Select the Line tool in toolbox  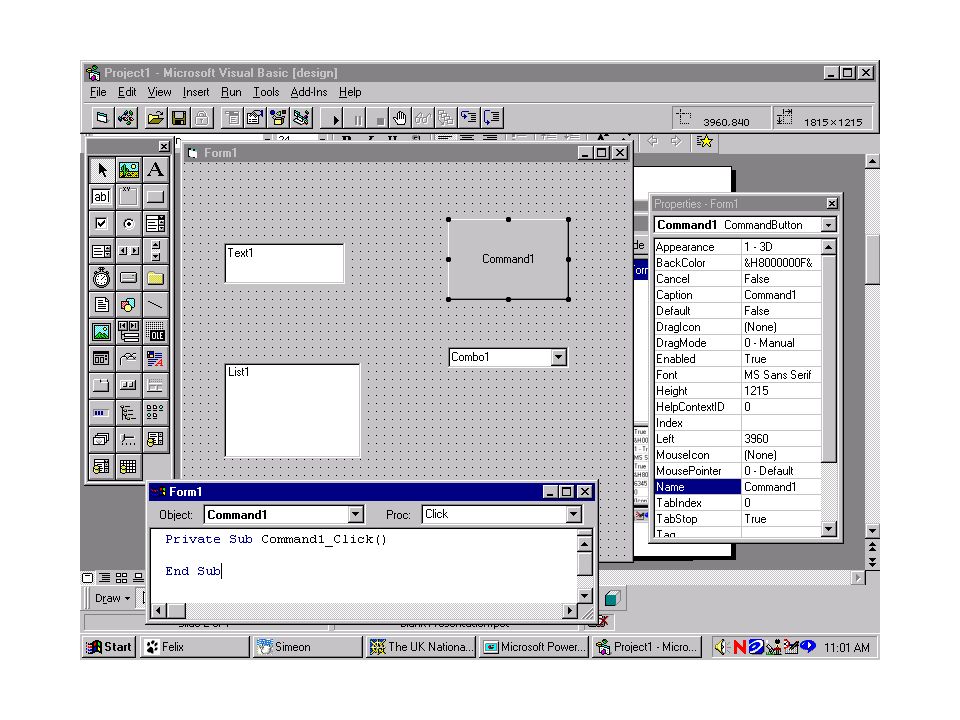pyautogui.click(x=156, y=305)
